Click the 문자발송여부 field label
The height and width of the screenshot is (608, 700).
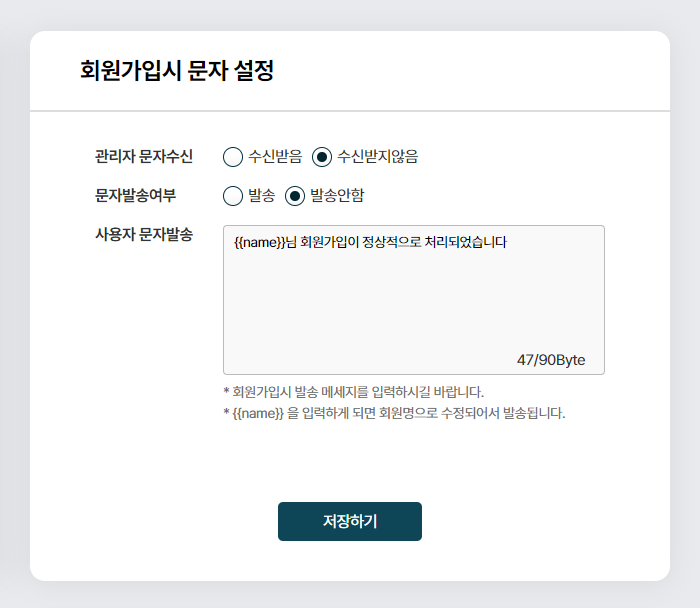[x=135, y=196]
